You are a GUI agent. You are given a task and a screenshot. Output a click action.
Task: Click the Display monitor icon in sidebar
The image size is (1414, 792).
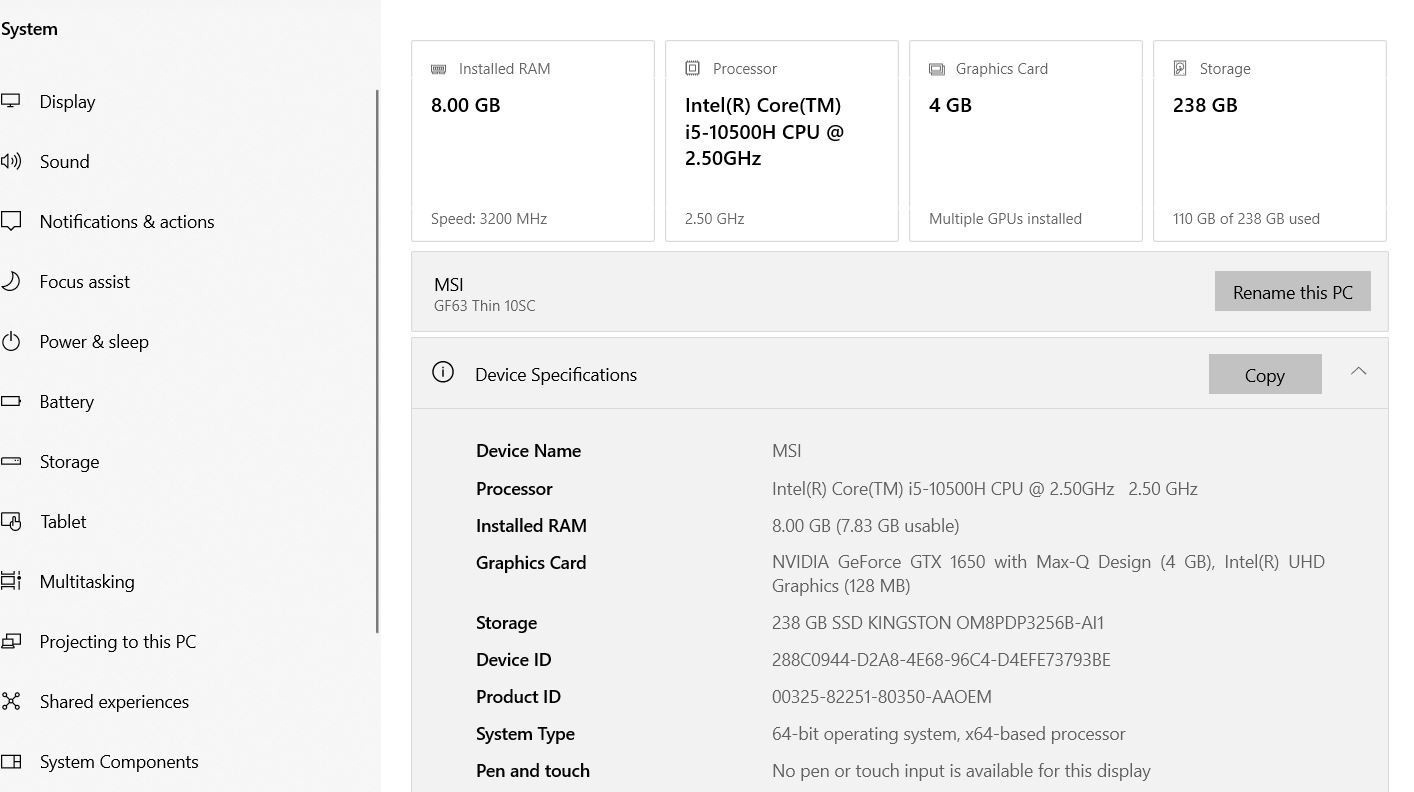[10, 101]
